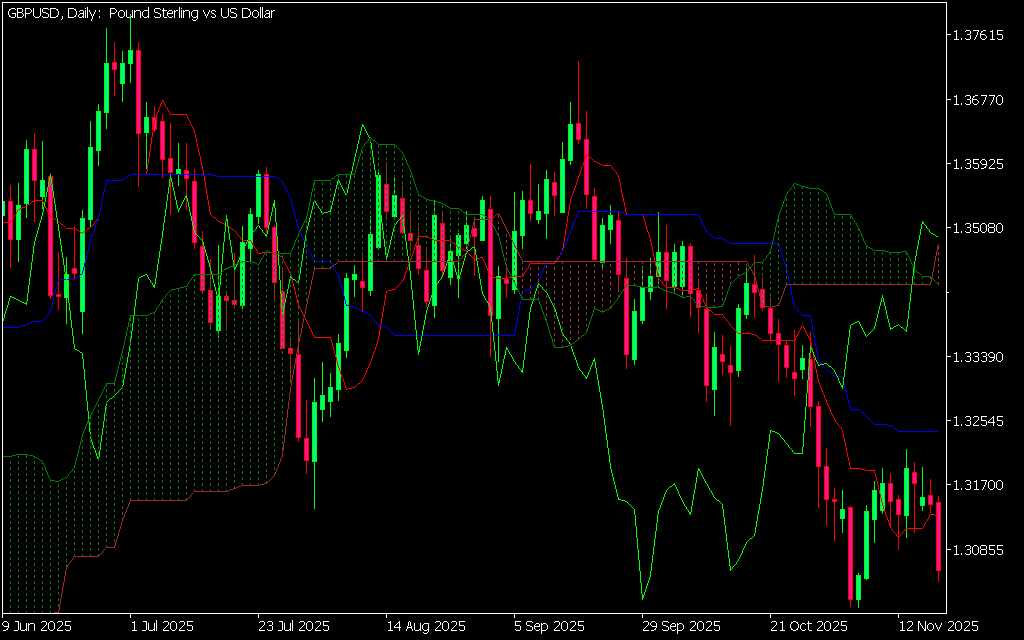Click the 23 Jul 2025 date label
Viewport: 1024px width, 640px height.
pos(294,626)
